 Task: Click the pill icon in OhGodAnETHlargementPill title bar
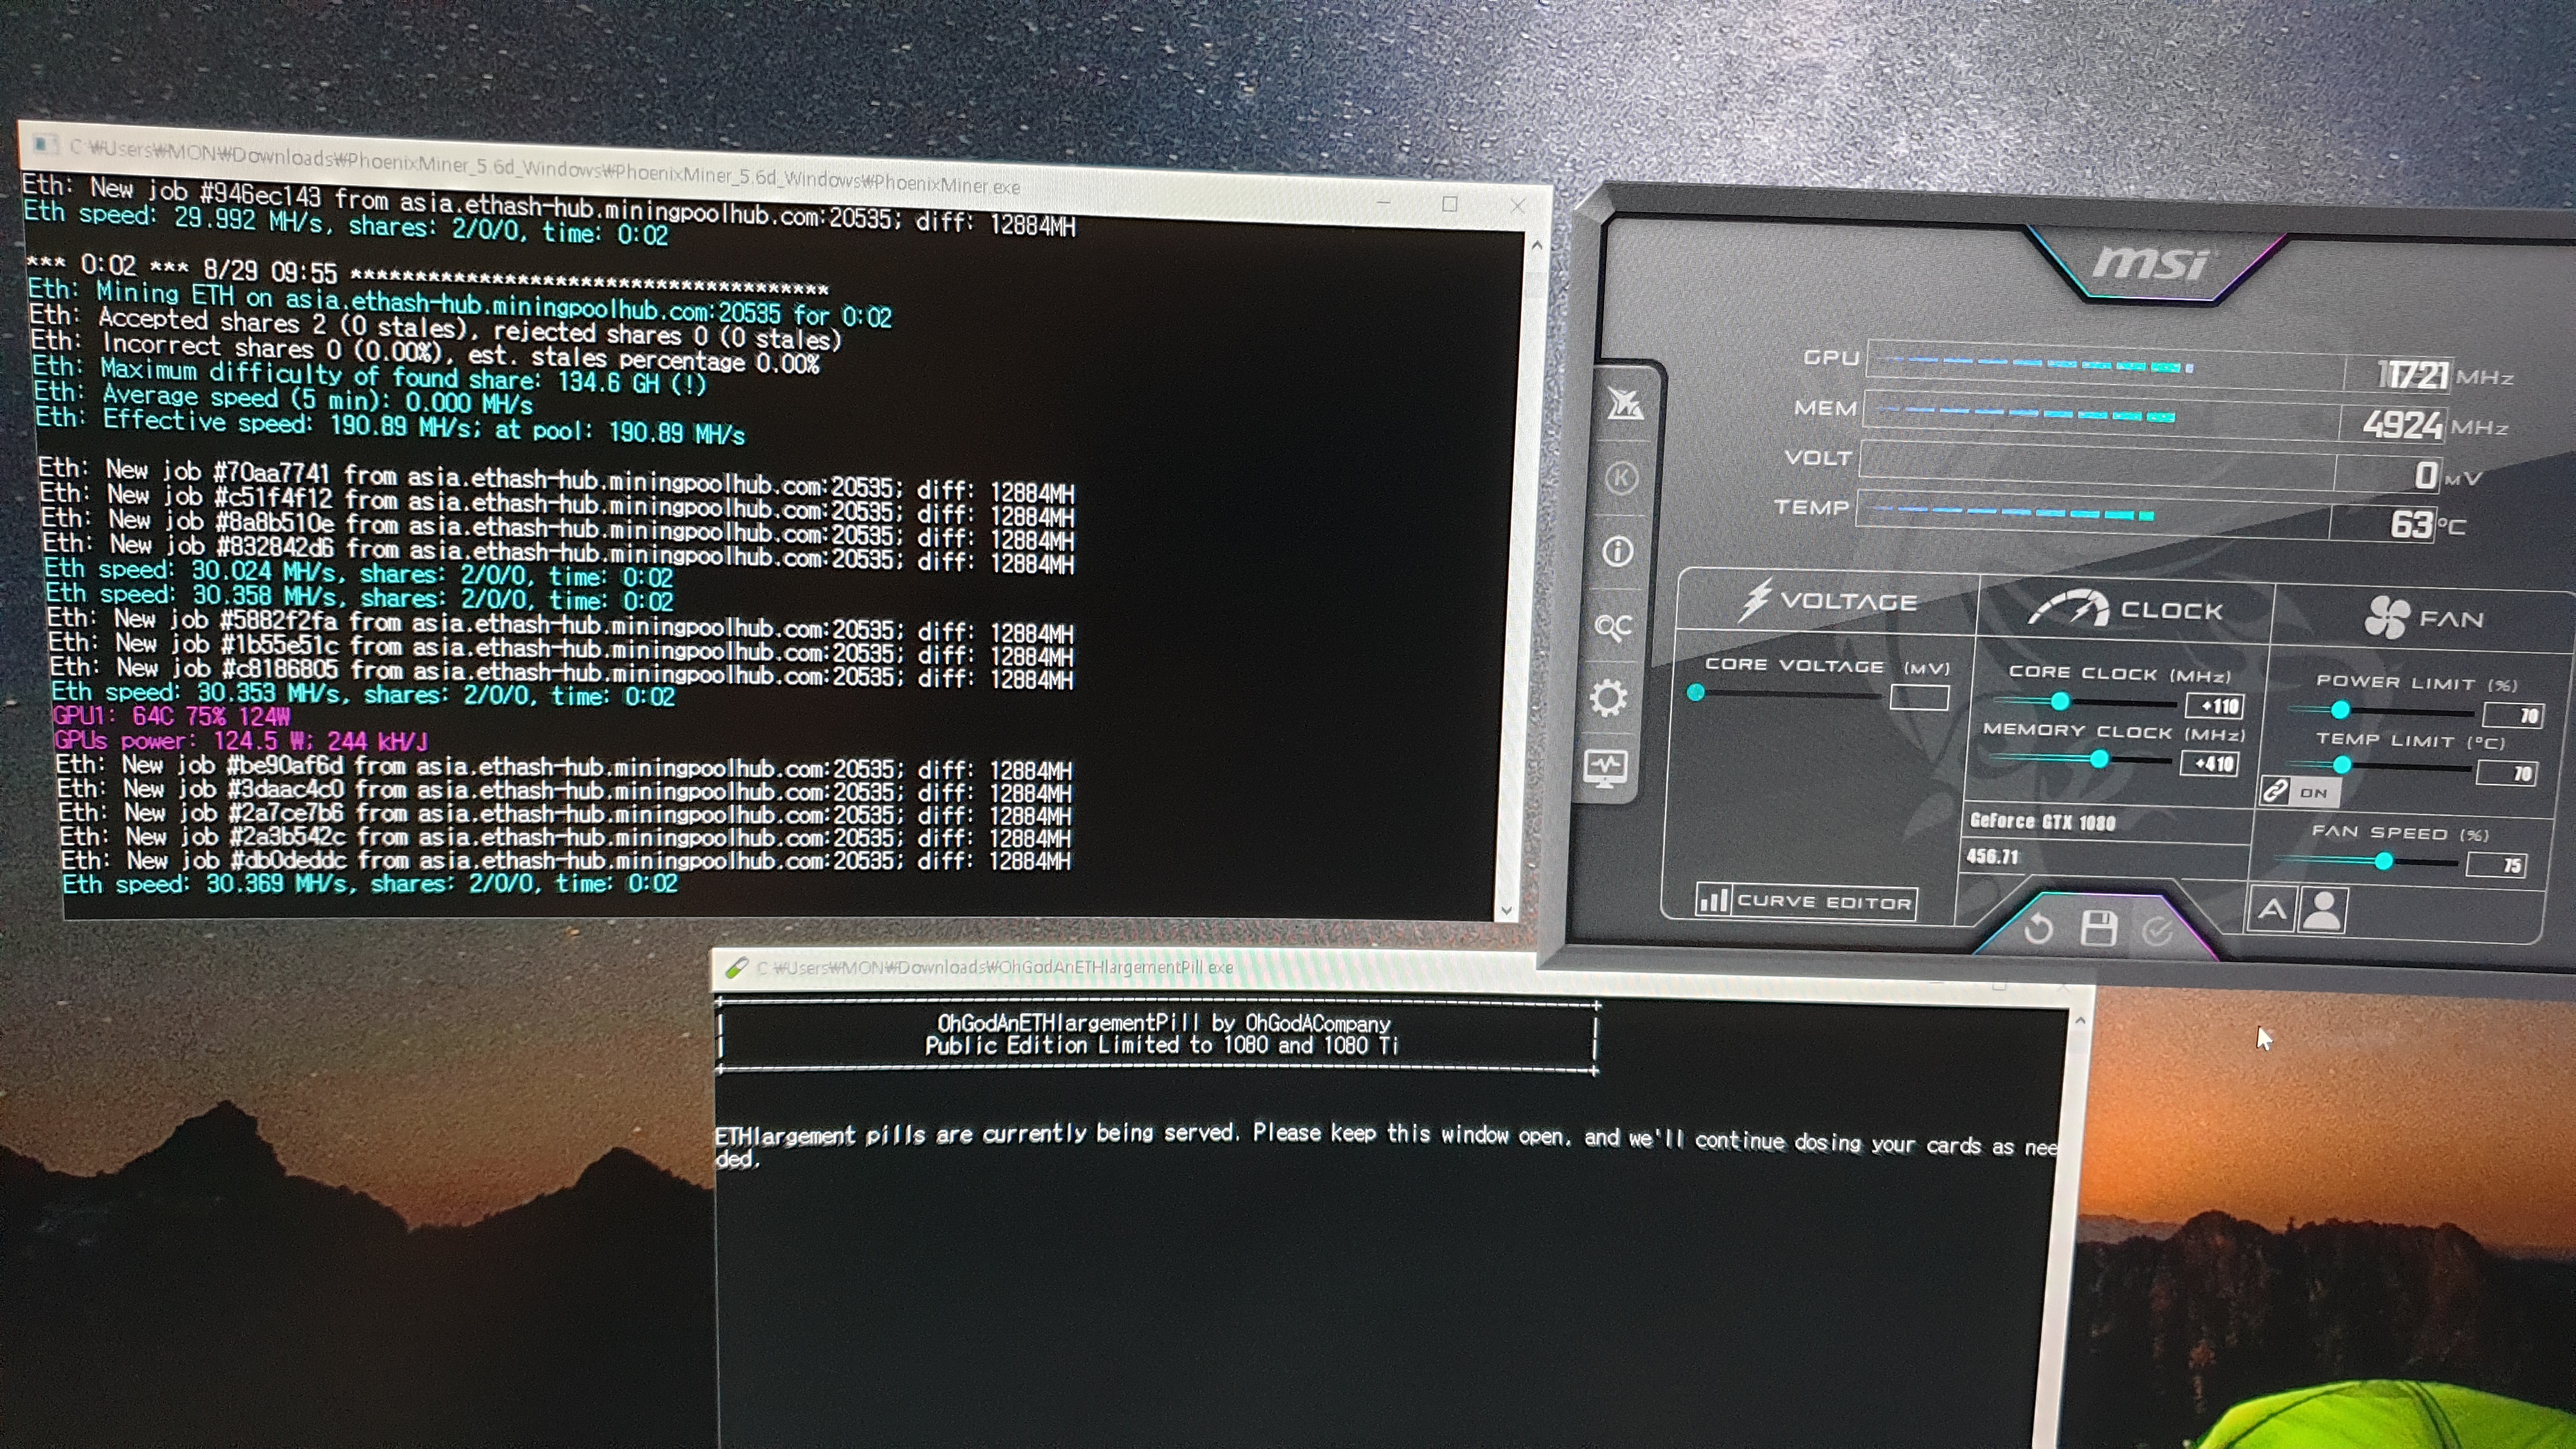pyautogui.click(x=737, y=968)
